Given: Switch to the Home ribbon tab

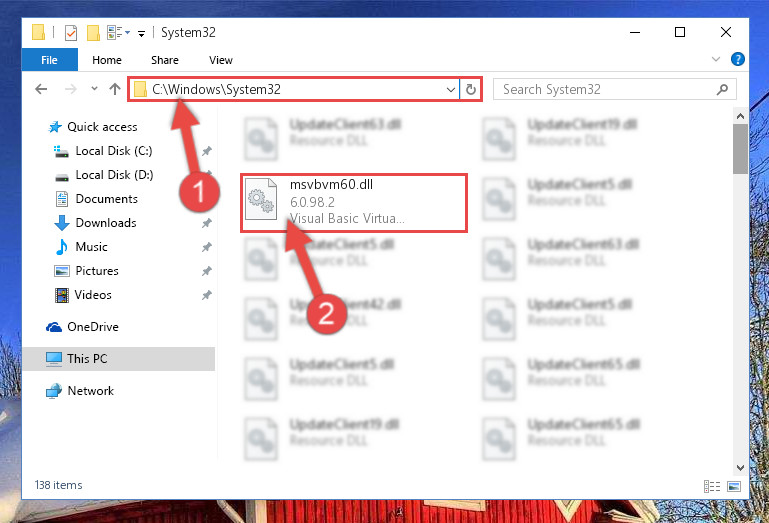Looking at the screenshot, I should tap(107, 60).
